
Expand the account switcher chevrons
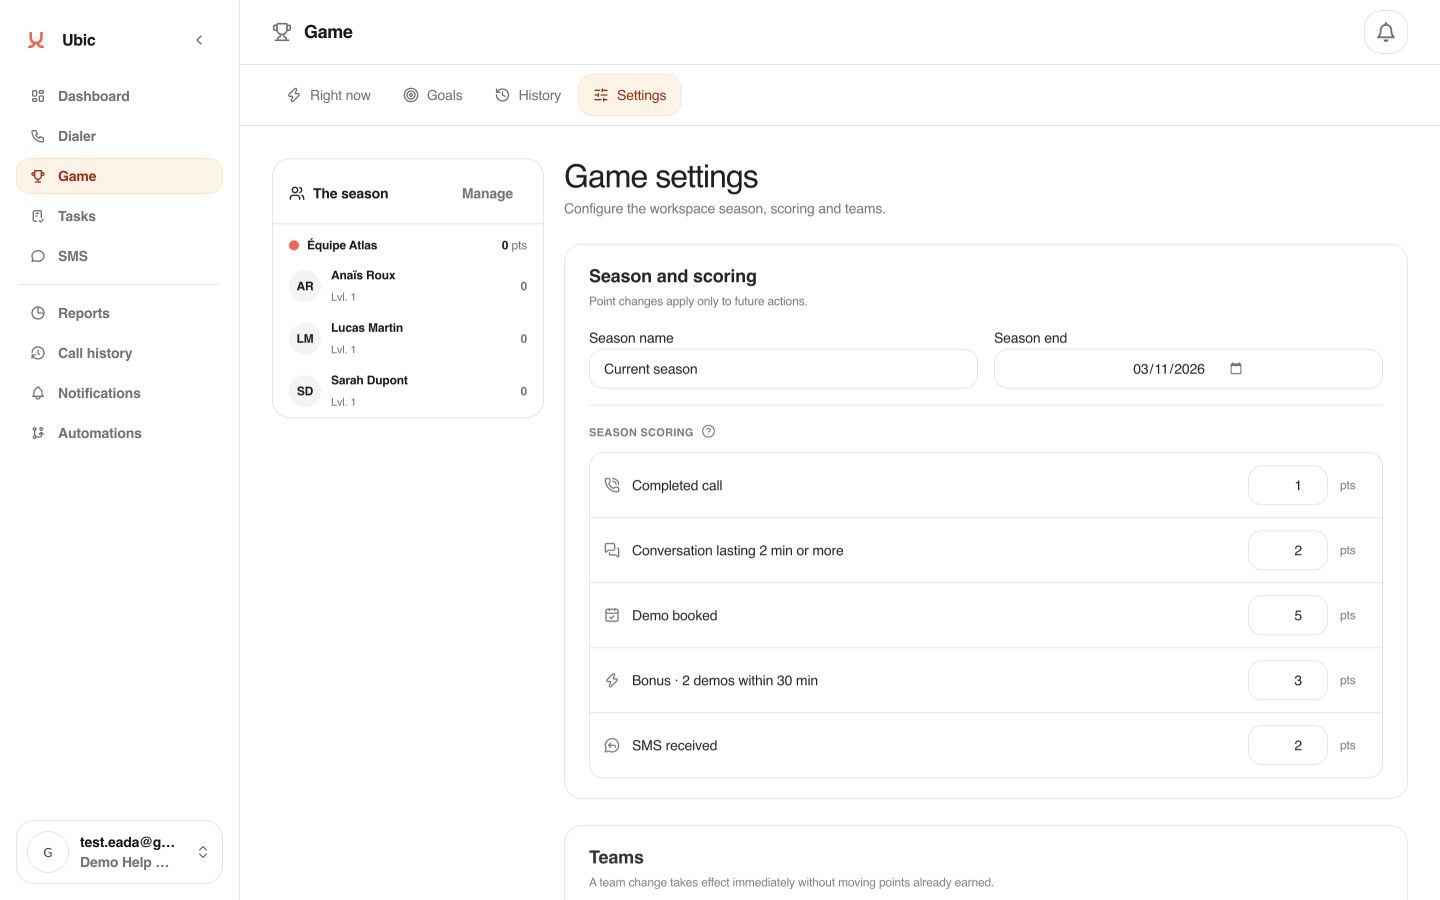click(x=203, y=852)
